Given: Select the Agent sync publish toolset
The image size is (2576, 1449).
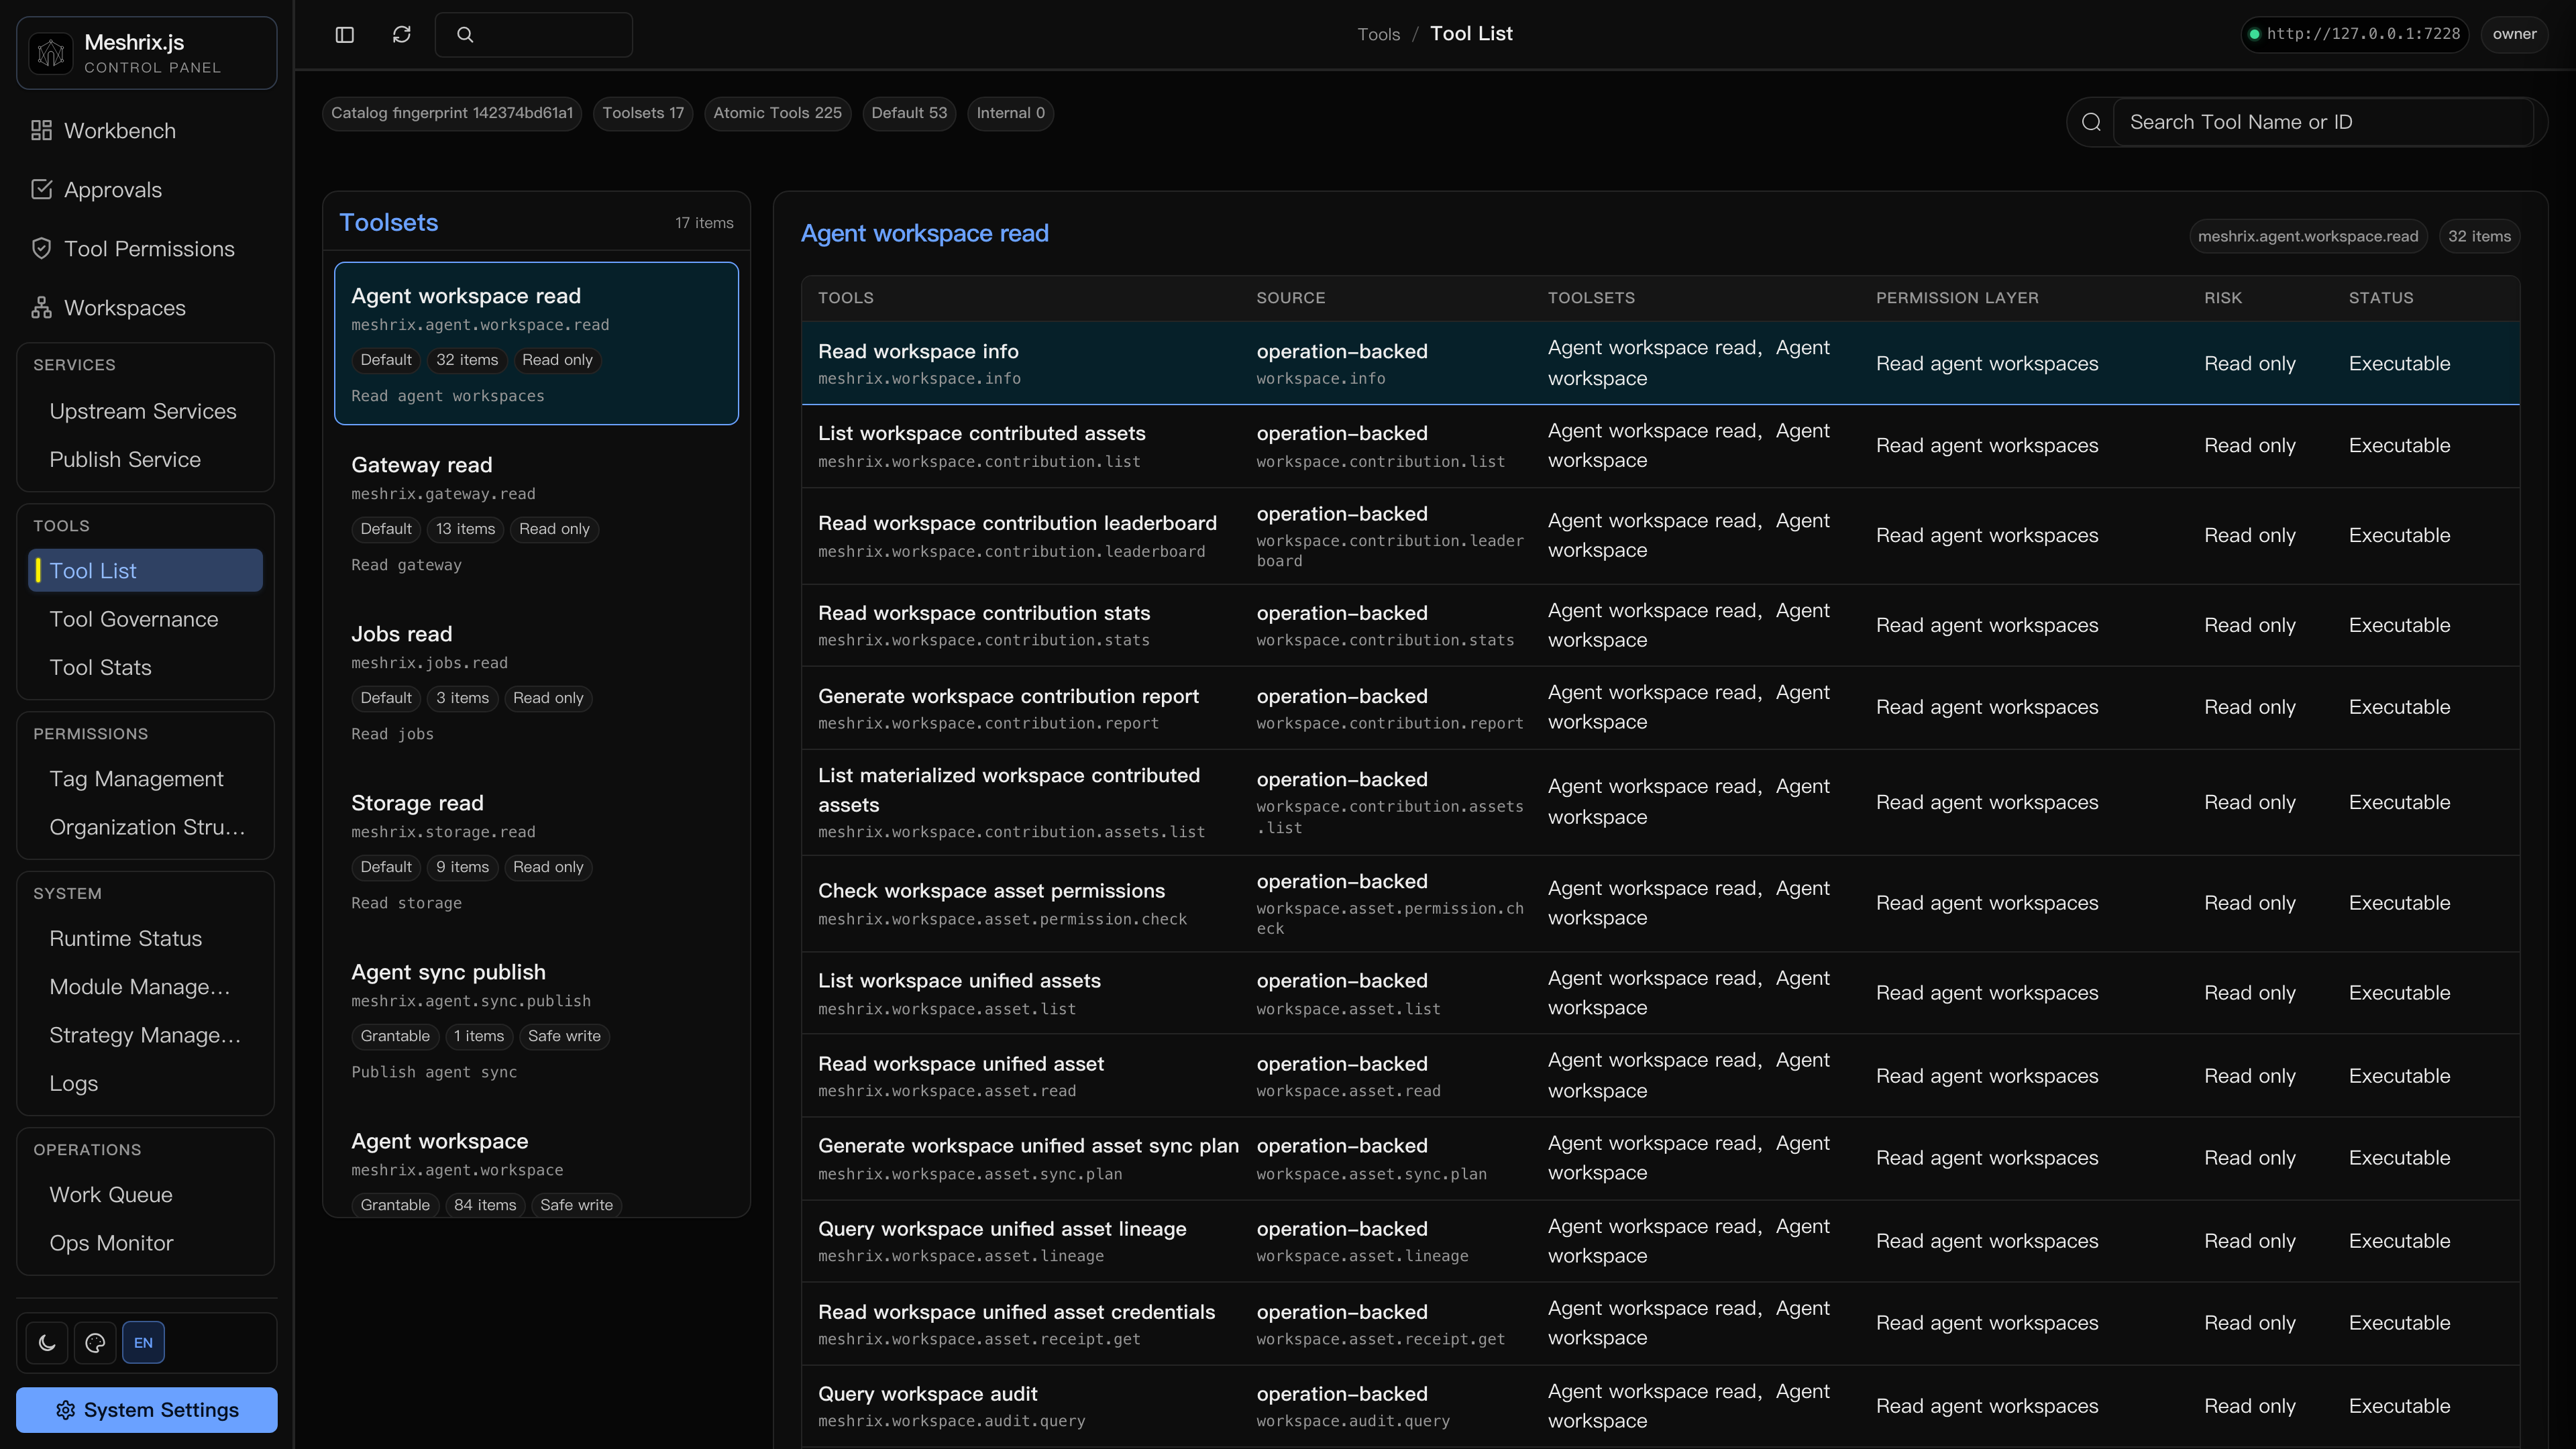Looking at the screenshot, I should 537,1020.
